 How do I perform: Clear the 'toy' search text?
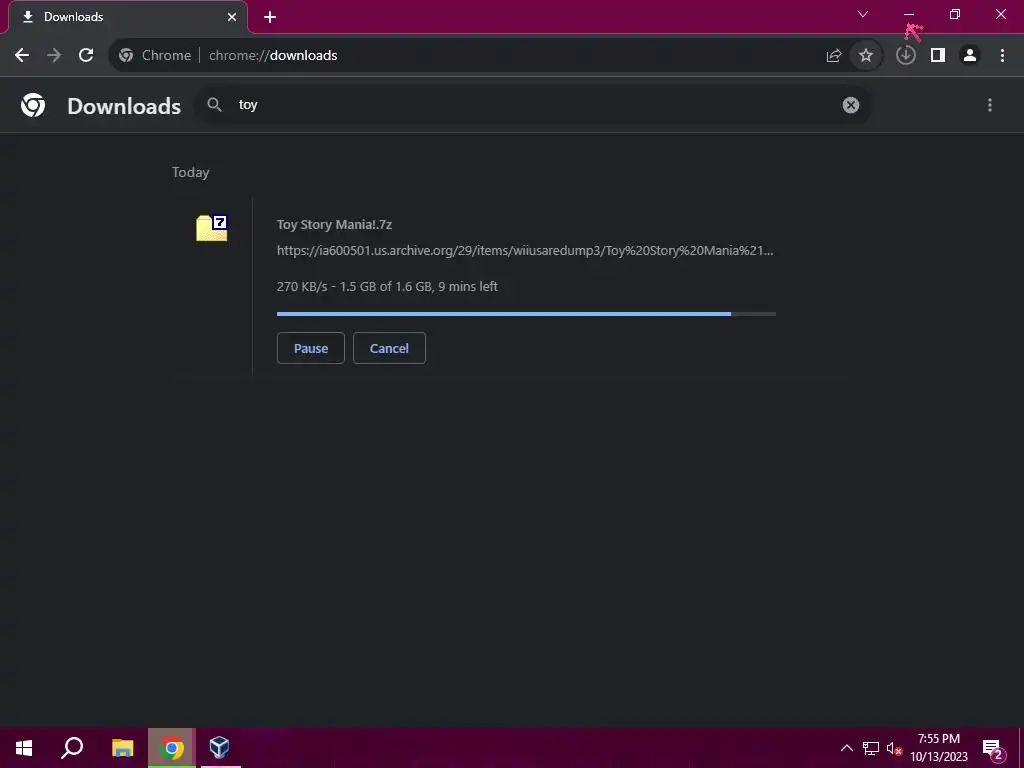[851, 105]
